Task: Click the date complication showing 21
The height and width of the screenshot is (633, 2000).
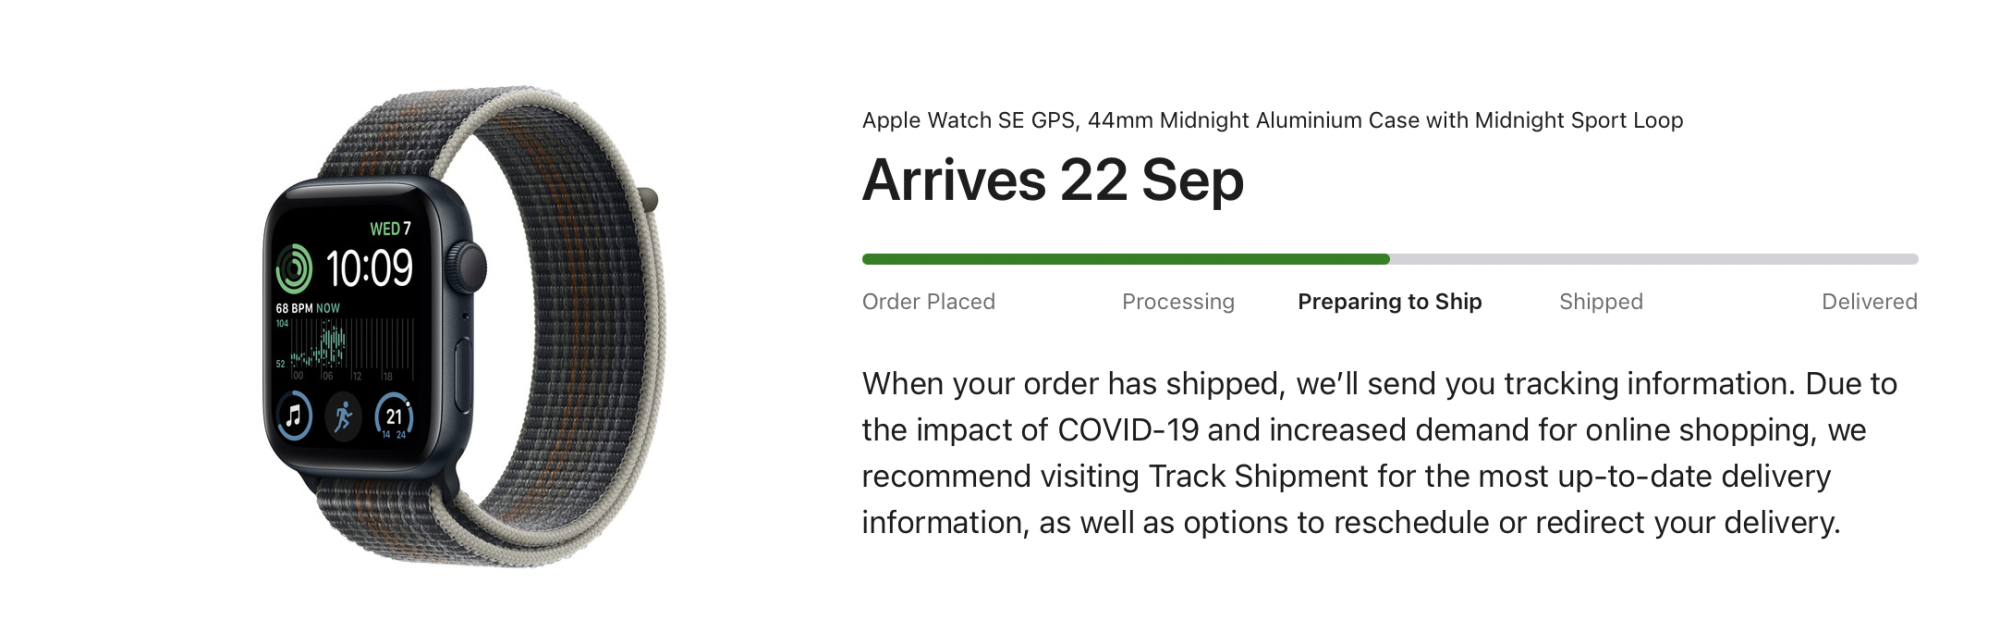Action: click(x=393, y=416)
